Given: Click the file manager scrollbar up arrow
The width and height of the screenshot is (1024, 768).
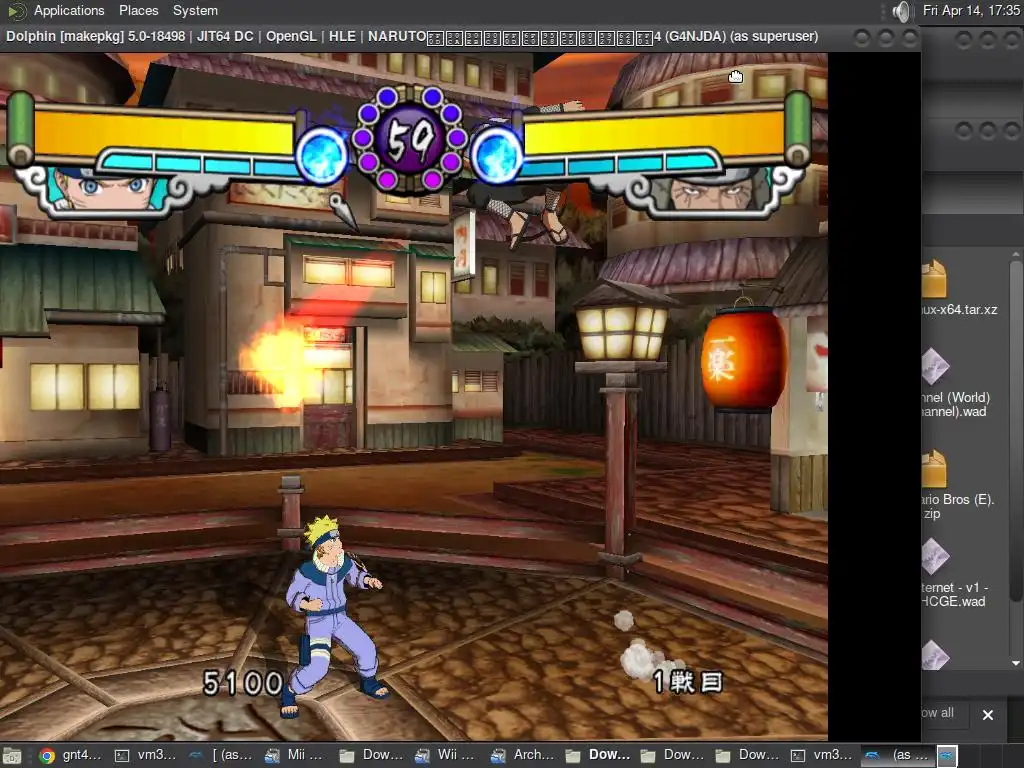Looking at the screenshot, I should click(x=1016, y=254).
